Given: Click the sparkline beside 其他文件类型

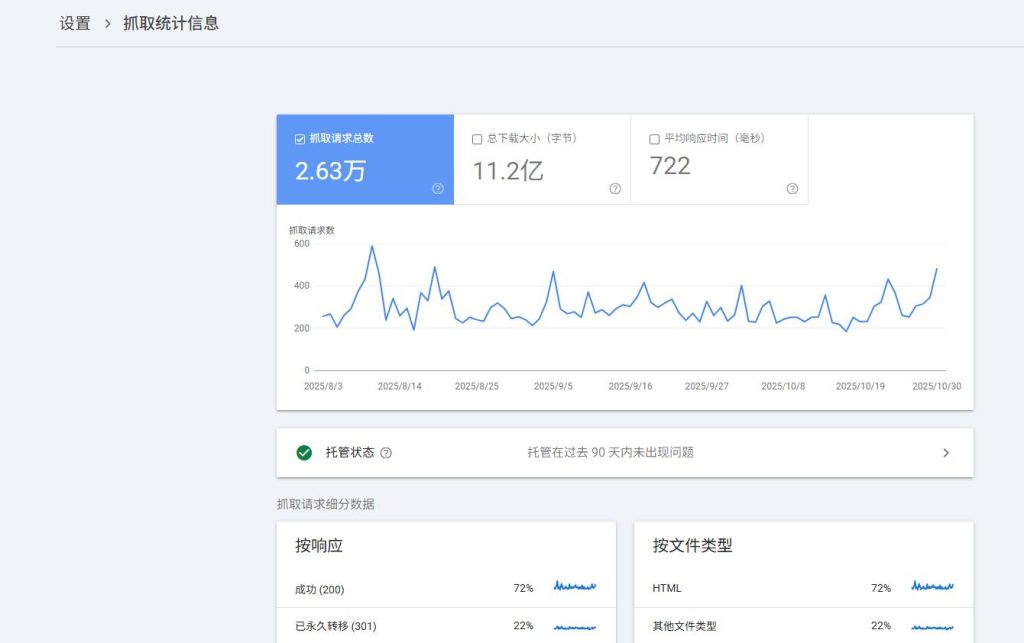Looking at the screenshot, I should coord(932,625).
